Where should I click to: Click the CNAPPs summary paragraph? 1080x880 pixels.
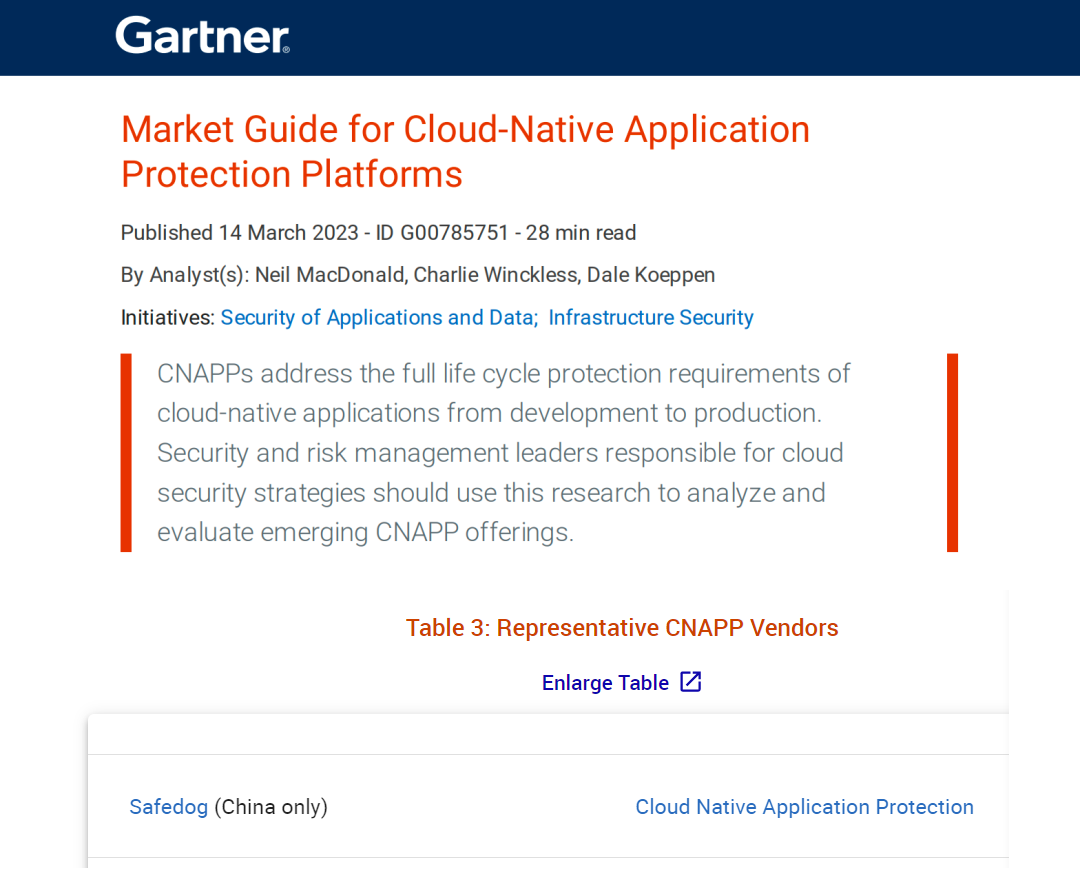coord(503,452)
